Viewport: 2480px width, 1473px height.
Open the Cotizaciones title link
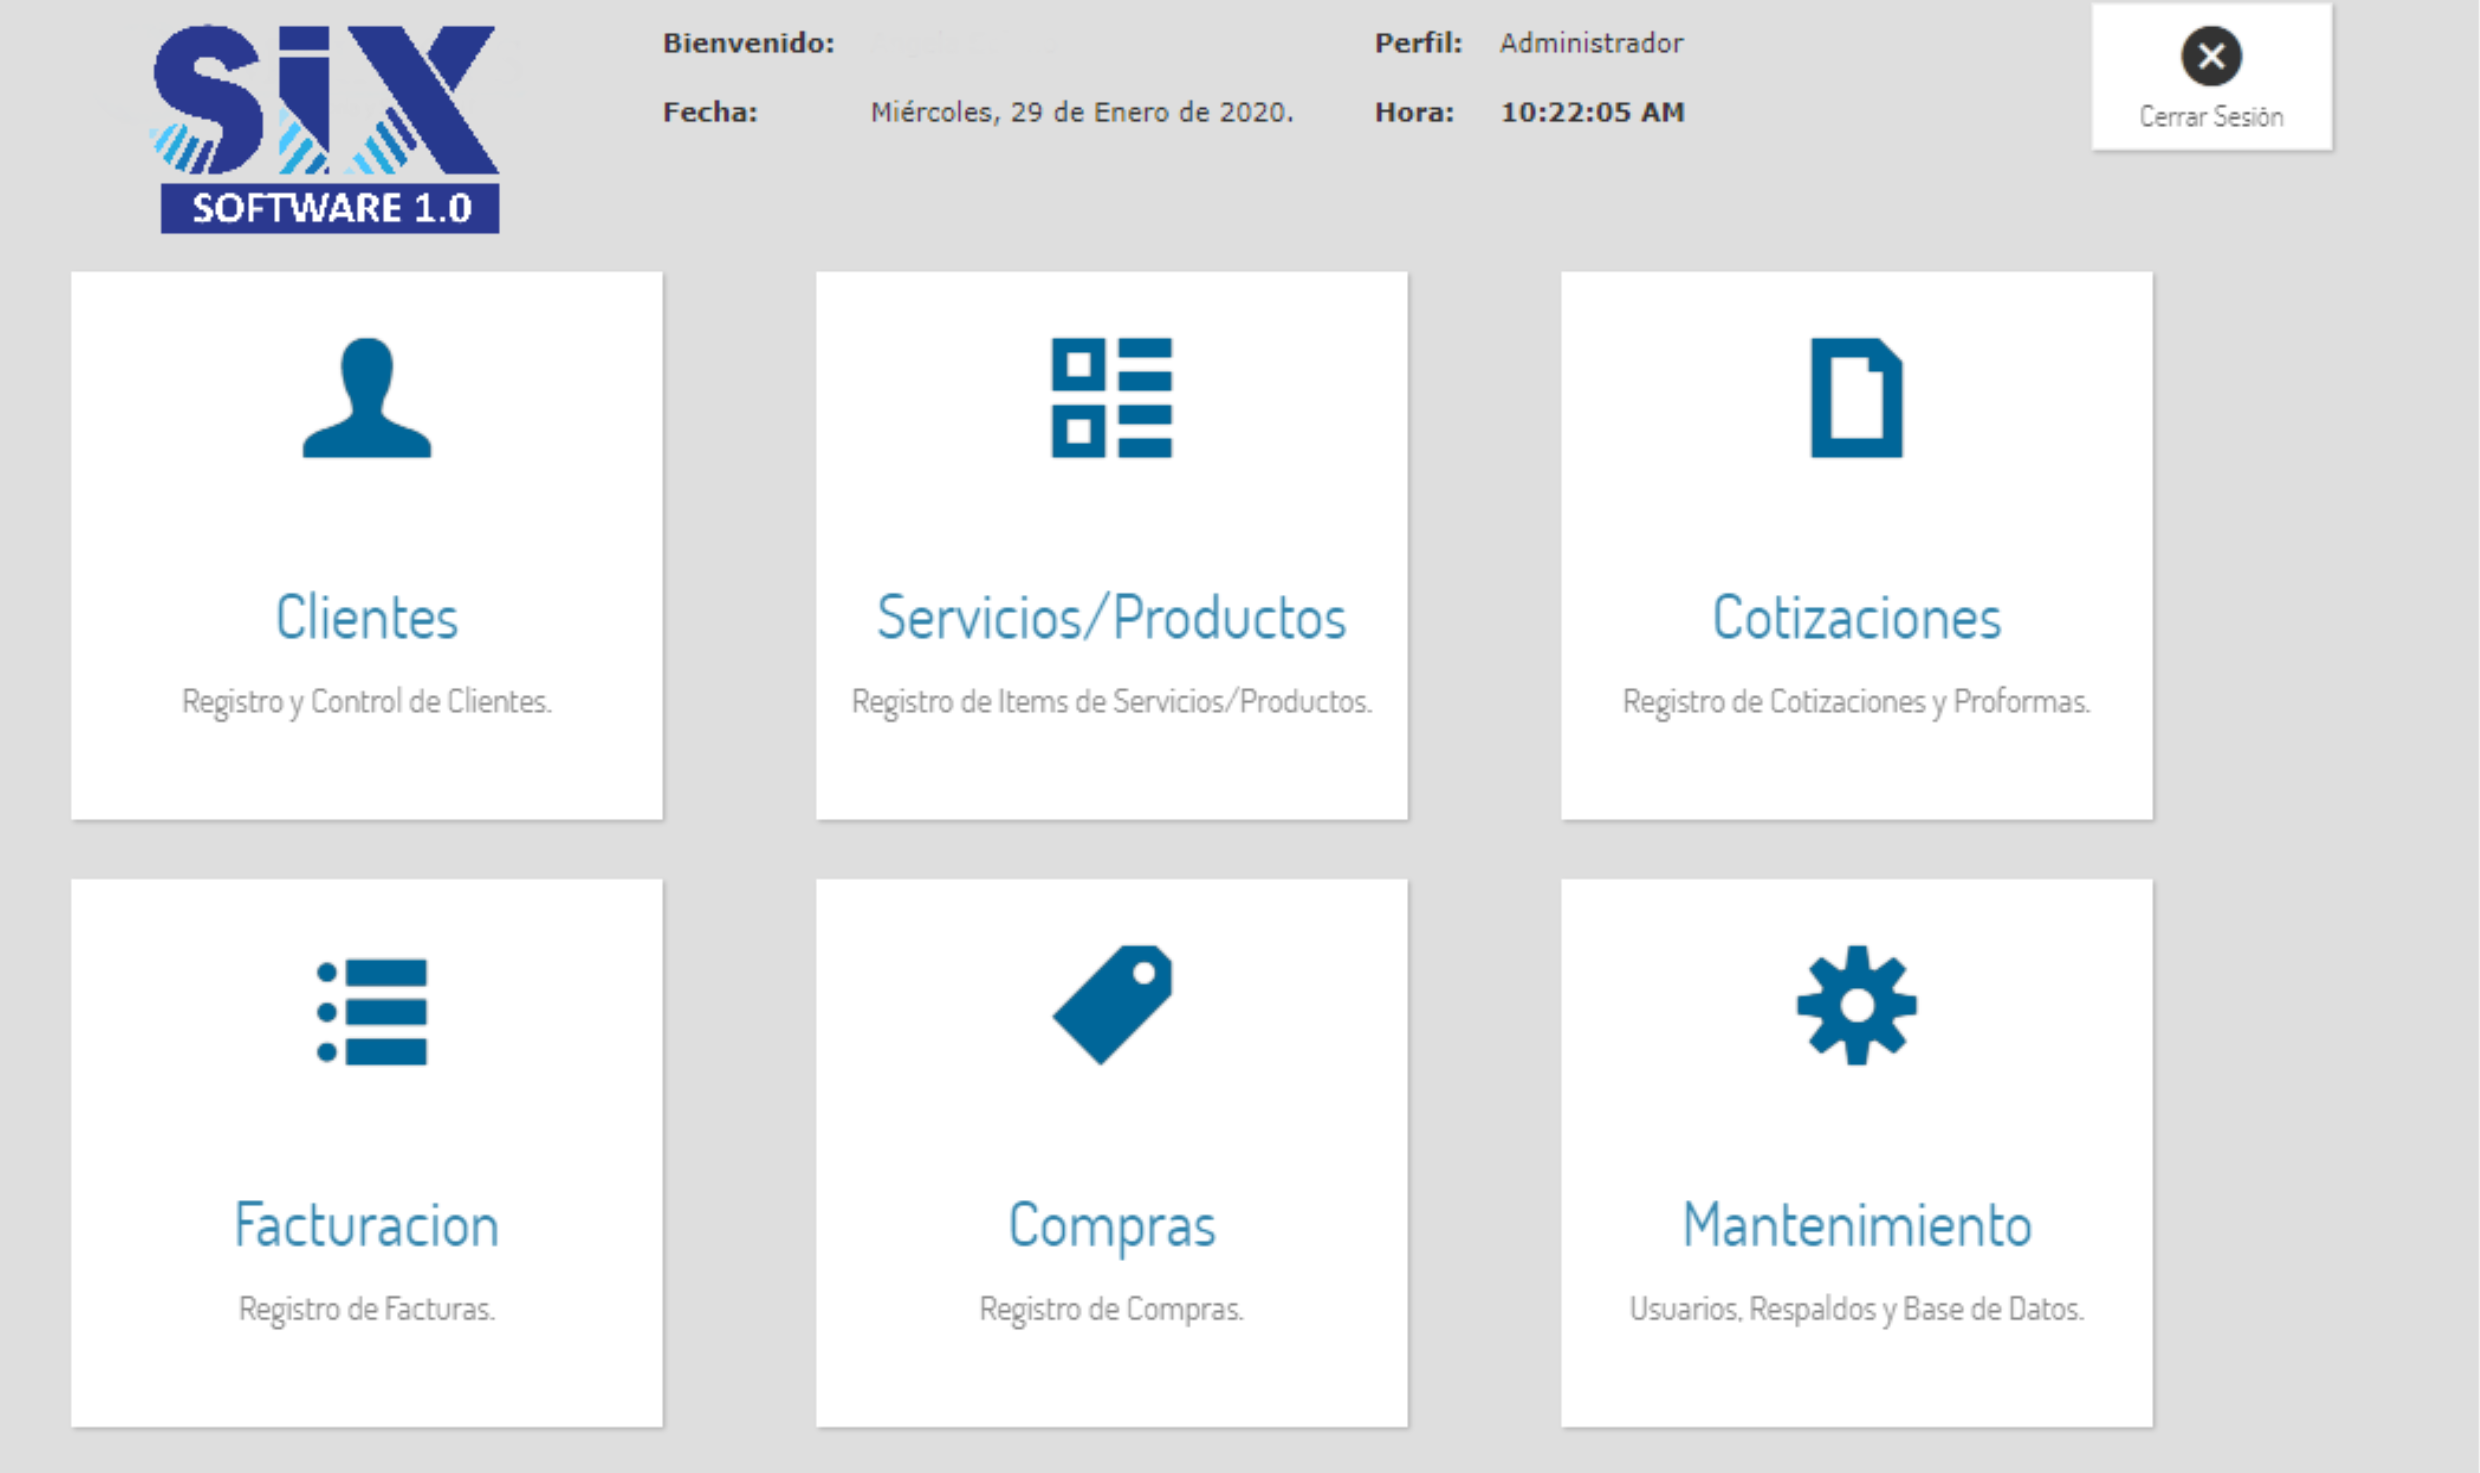[1856, 617]
